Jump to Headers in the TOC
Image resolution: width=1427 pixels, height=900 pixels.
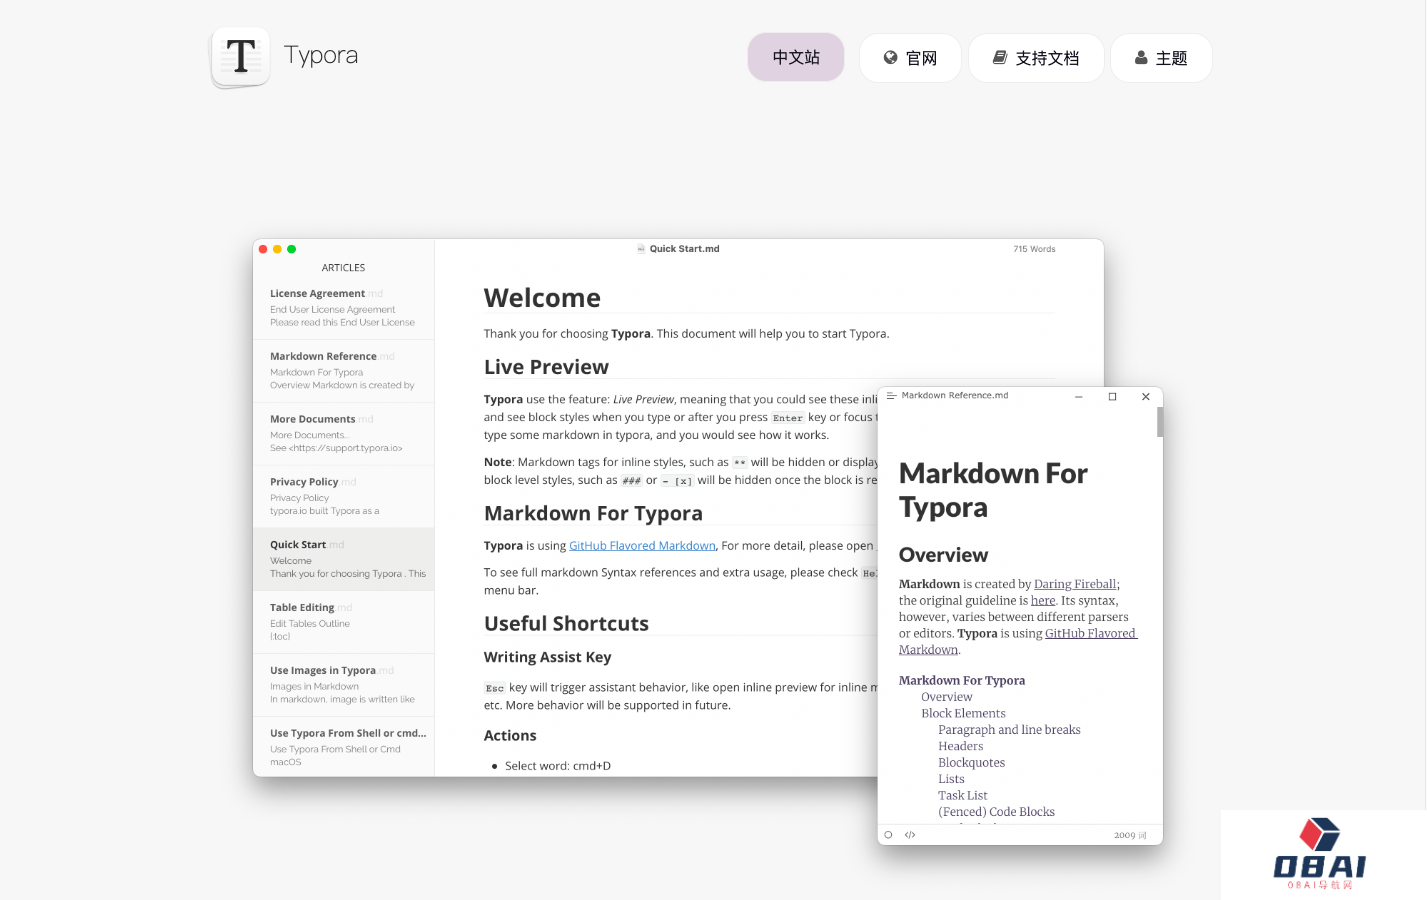coord(960,747)
